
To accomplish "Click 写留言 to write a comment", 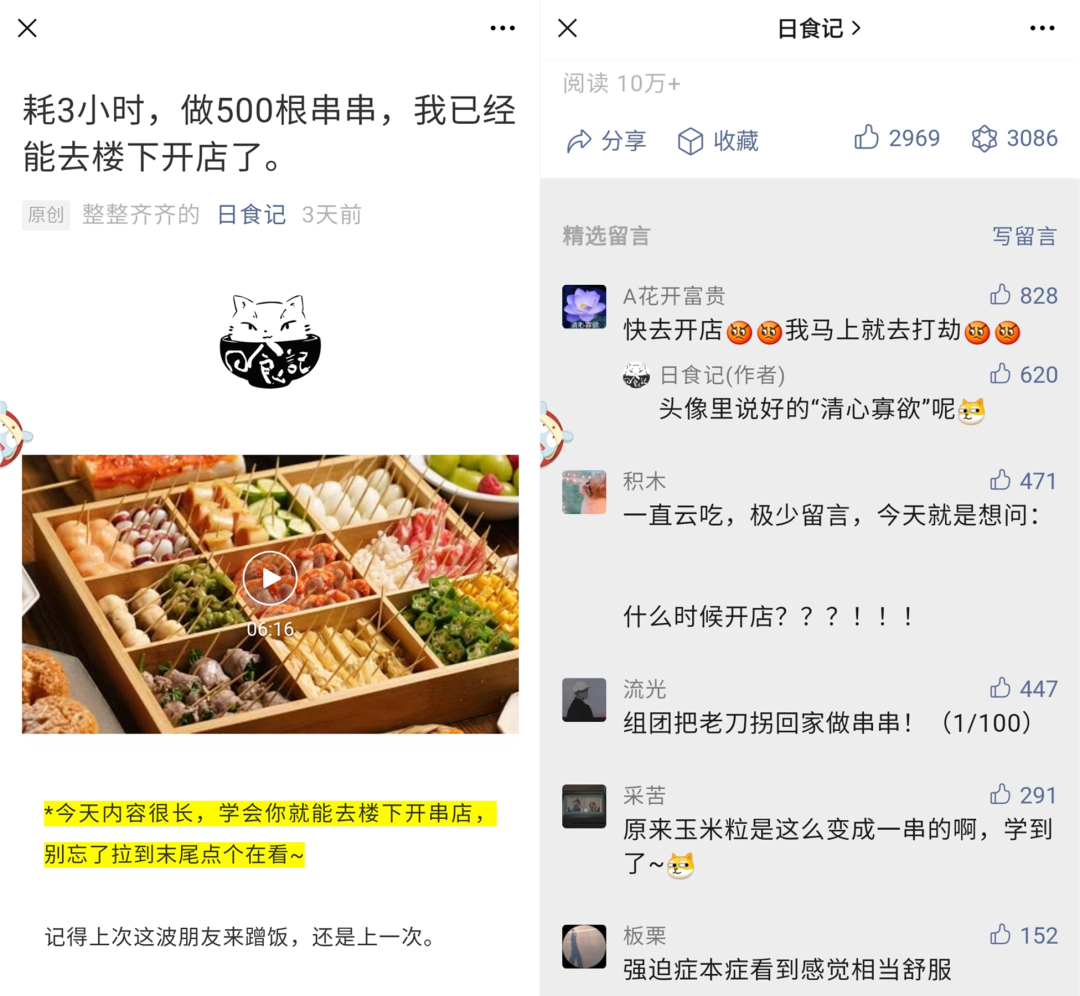I will (x=1024, y=236).
